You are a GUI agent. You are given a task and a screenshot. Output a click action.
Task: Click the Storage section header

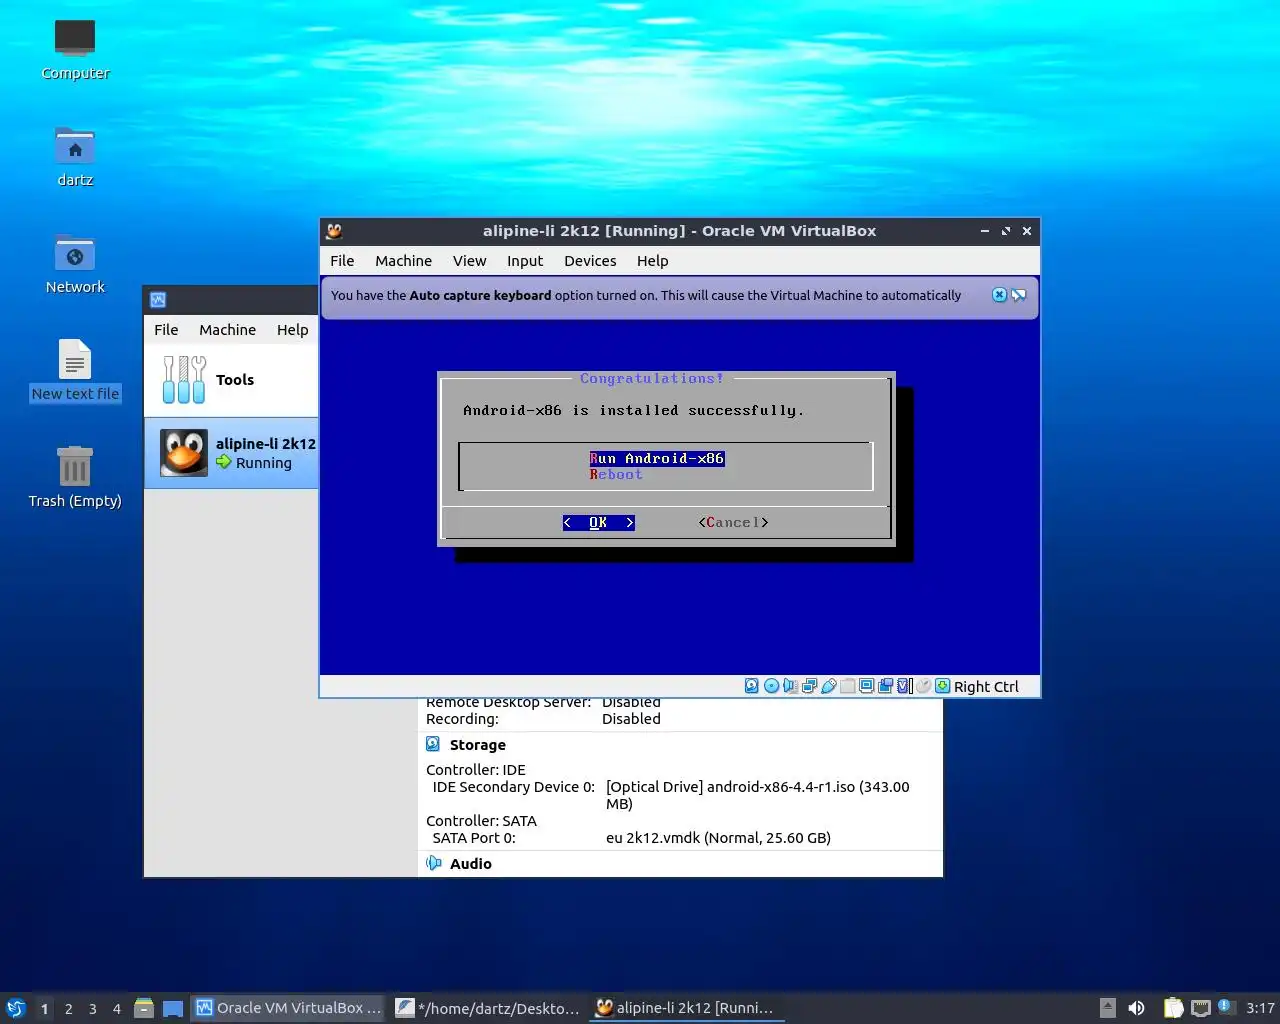click(478, 745)
